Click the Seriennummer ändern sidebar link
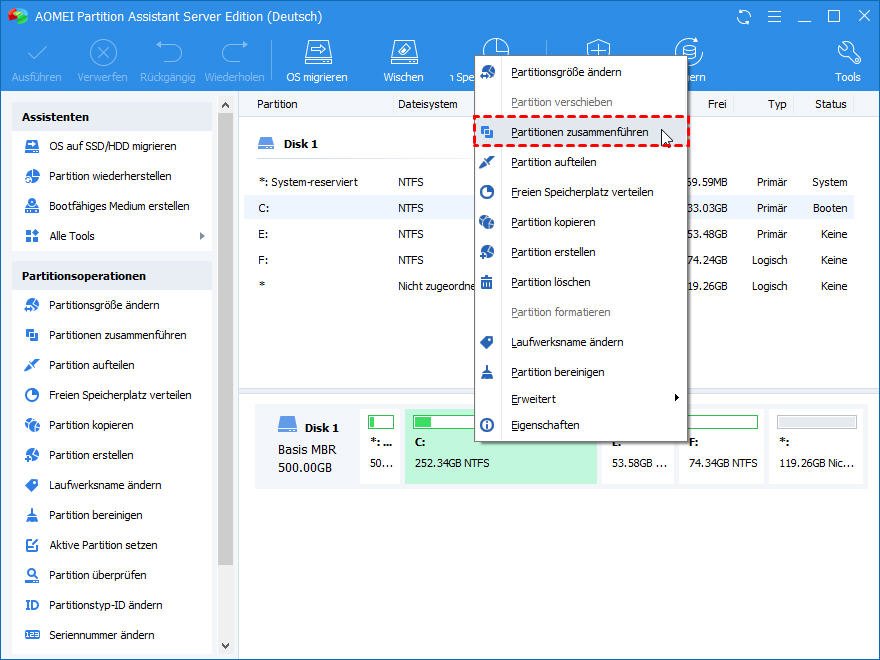This screenshot has width=880, height=660. [102, 635]
